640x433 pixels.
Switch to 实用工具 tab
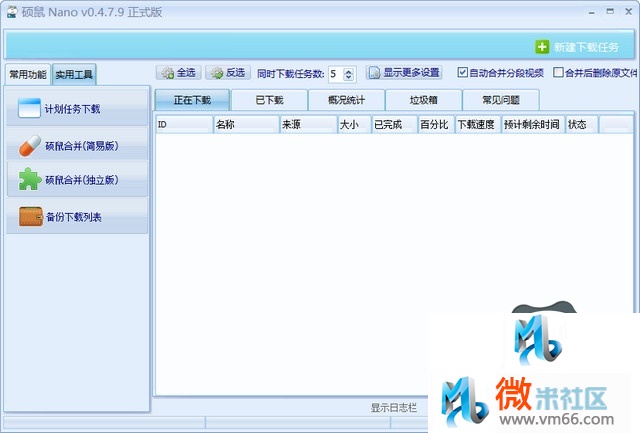click(74, 75)
